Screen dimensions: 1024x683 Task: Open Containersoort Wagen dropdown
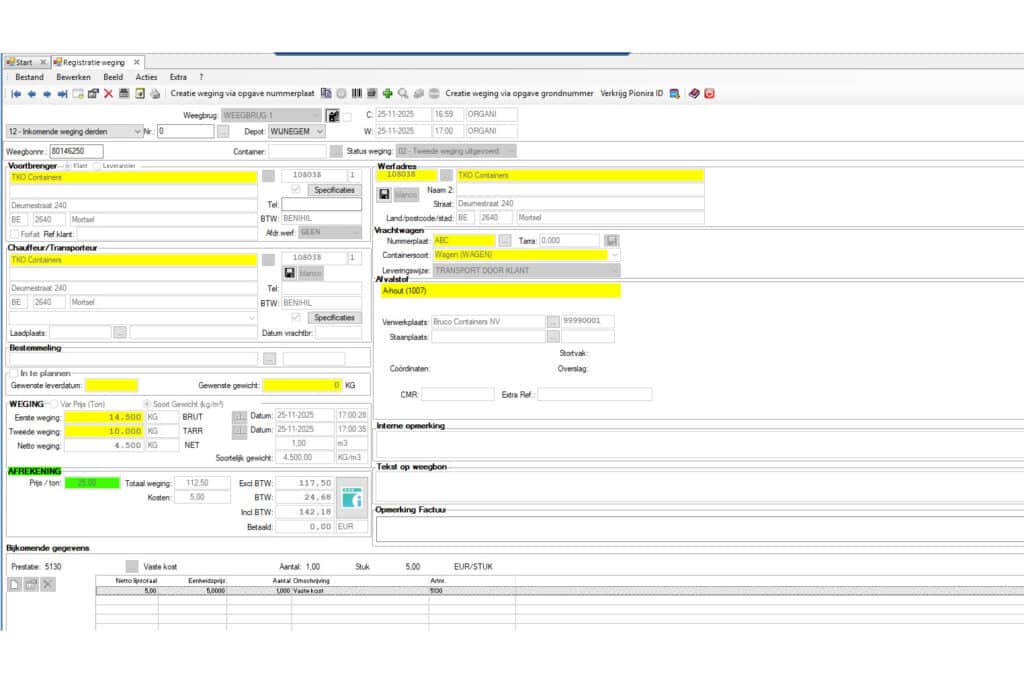coord(614,255)
